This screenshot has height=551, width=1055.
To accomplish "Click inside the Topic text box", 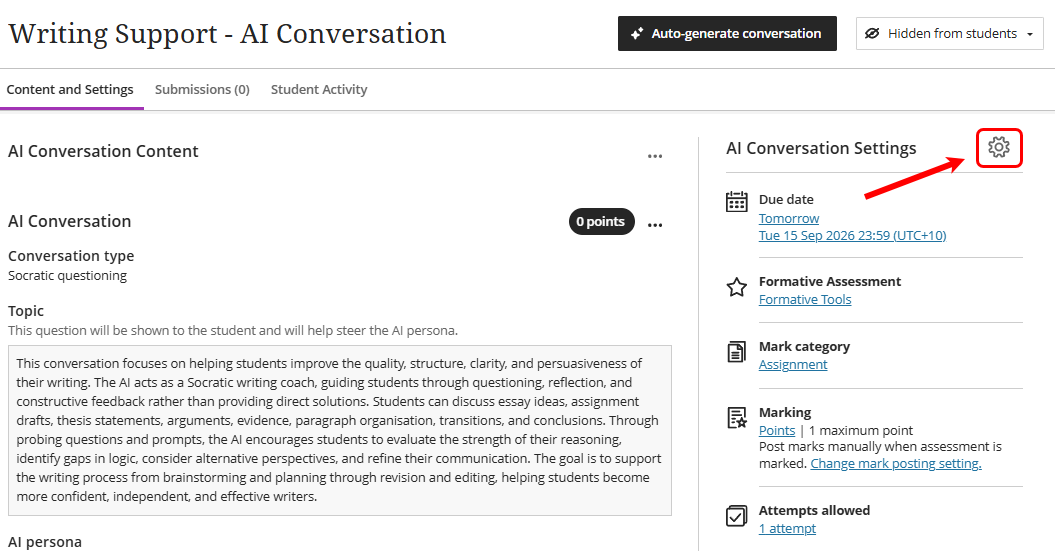I will (340, 430).
